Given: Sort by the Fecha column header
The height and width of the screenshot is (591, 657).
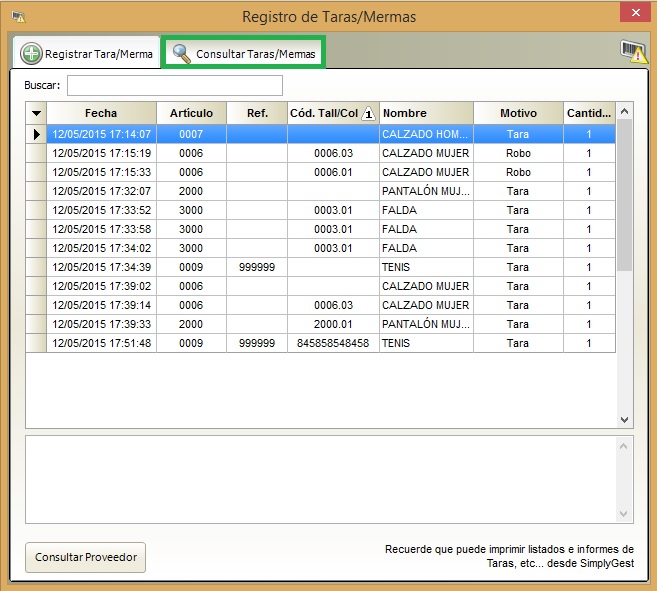Looking at the screenshot, I should (101, 113).
